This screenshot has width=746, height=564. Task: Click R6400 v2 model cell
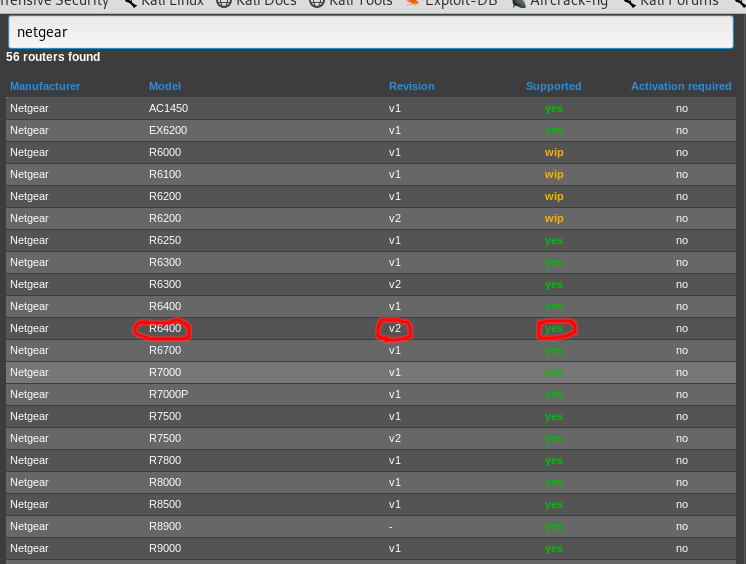(165, 328)
